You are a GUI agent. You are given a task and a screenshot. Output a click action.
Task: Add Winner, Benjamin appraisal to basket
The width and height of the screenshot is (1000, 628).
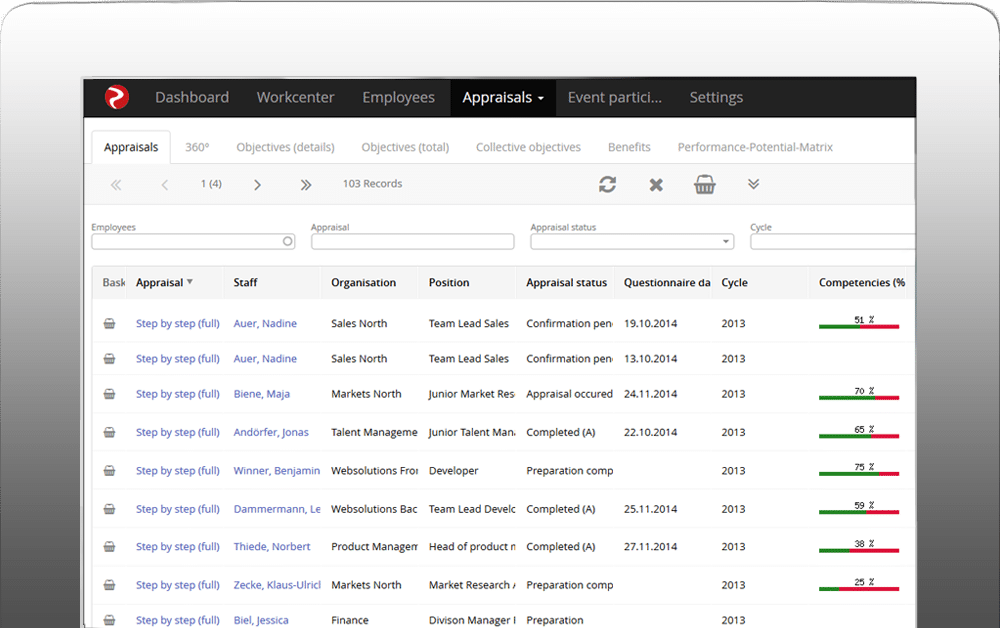pos(110,471)
